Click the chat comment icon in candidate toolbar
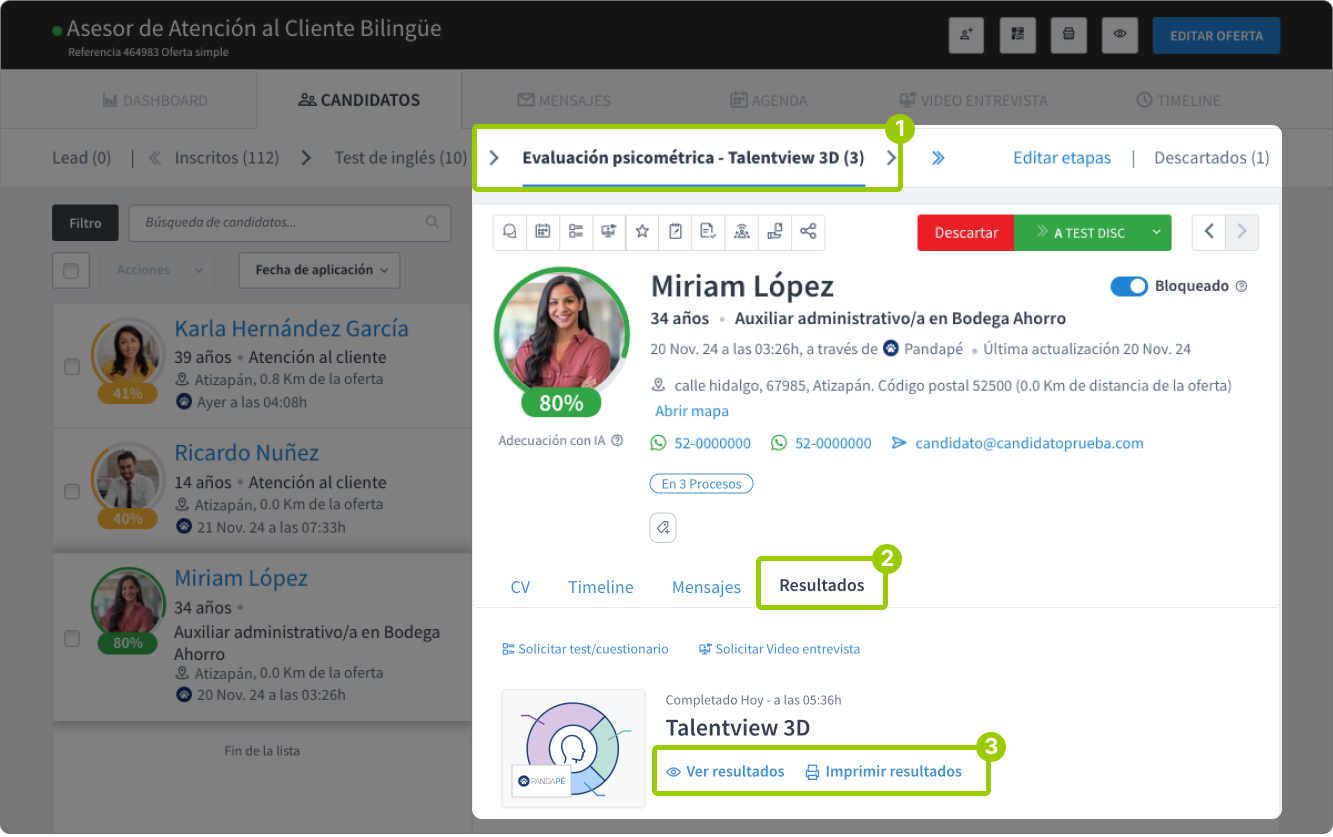The image size is (1333, 837). [x=510, y=232]
